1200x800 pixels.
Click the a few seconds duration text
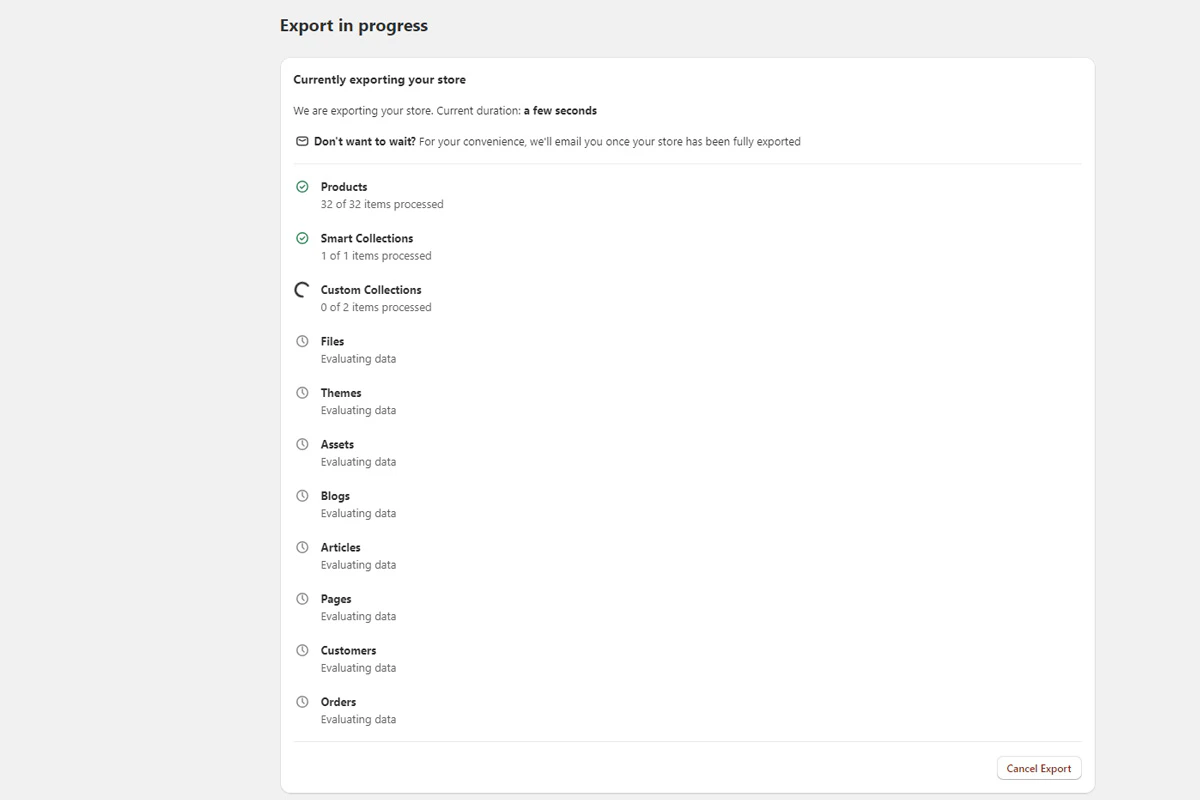pyautogui.click(x=560, y=110)
